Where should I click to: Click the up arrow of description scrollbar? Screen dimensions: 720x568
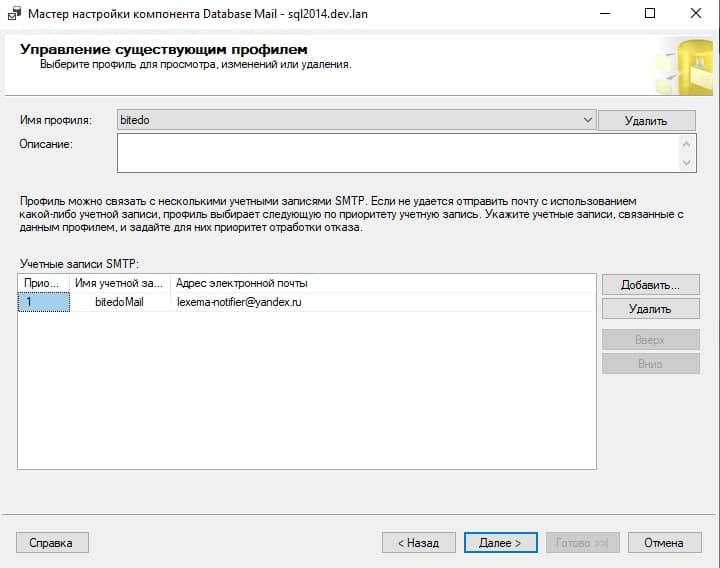click(x=686, y=144)
